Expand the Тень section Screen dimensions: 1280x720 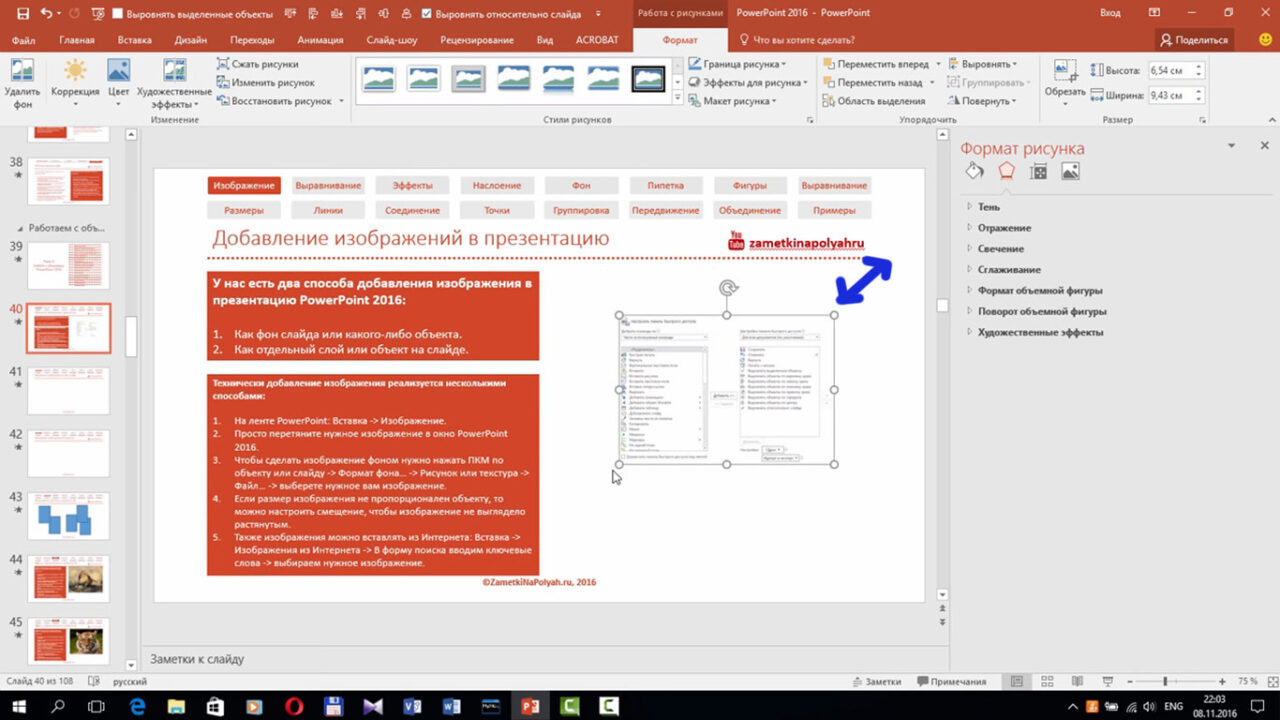click(x=988, y=207)
